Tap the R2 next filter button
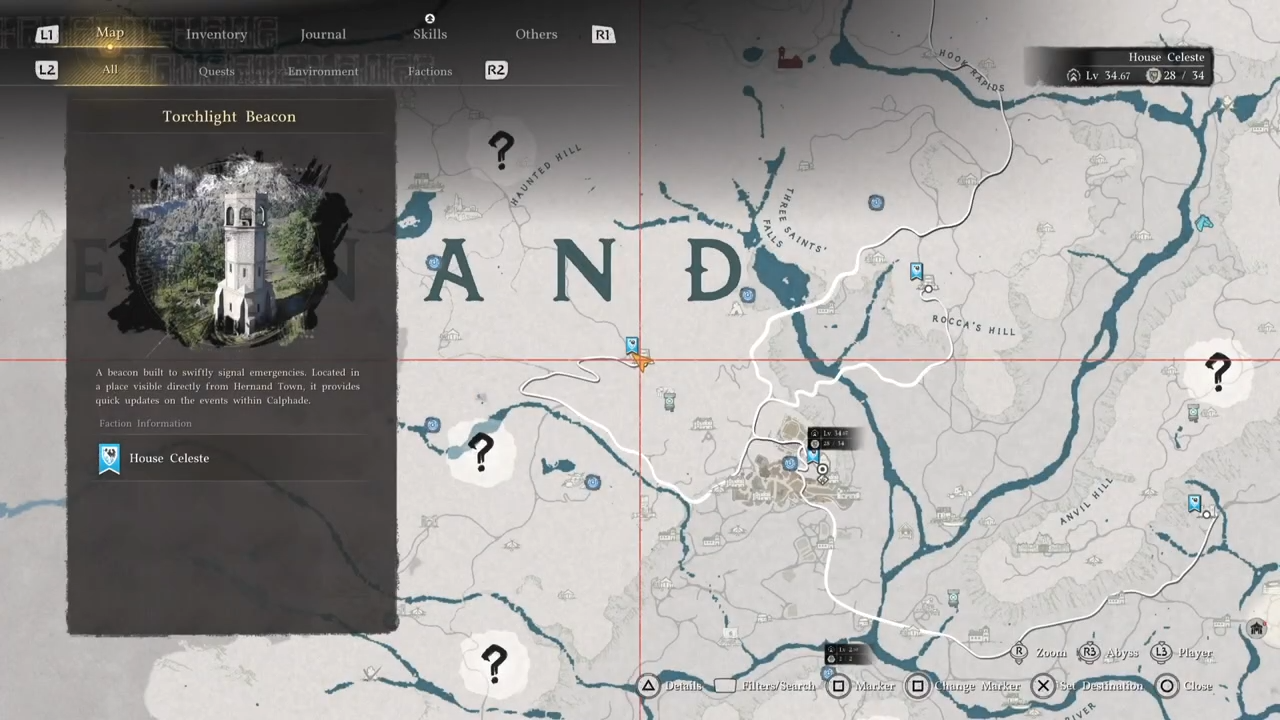The width and height of the screenshot is (1280, 720). tap(496, 70)
